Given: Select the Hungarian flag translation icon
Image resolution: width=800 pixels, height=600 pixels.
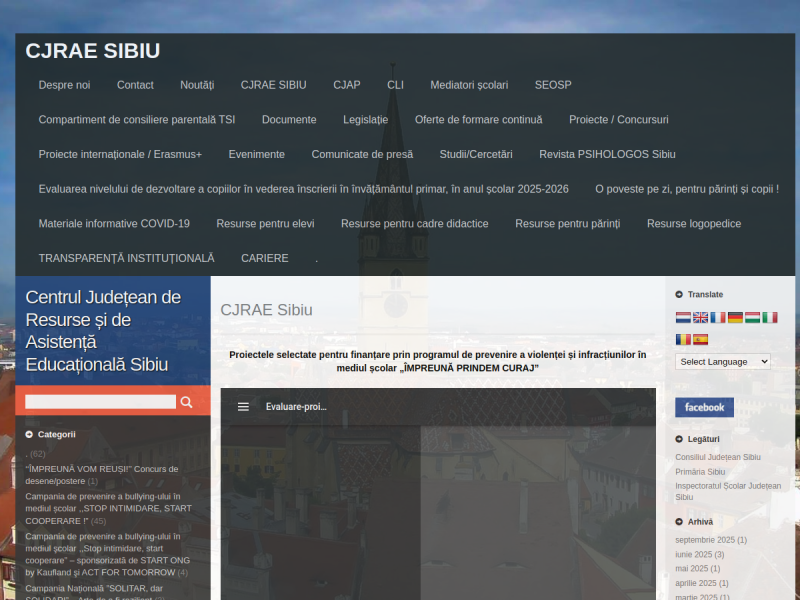Looking at the screenshot, I should click(752, 318).
